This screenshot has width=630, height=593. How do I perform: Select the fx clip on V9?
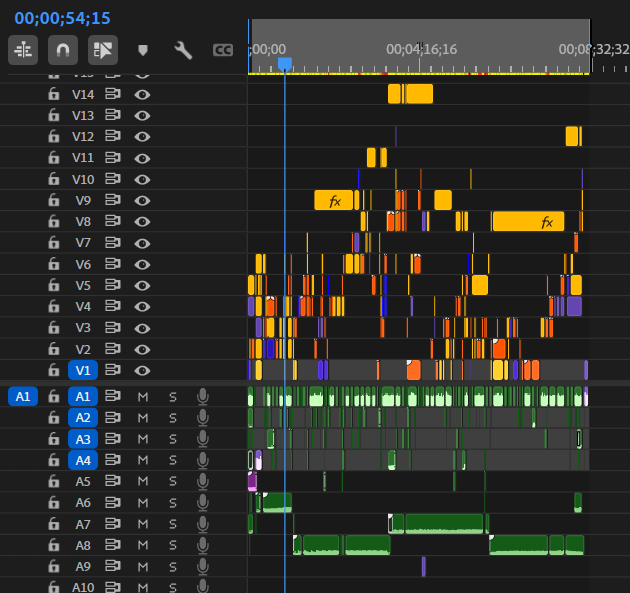point(333,200)
